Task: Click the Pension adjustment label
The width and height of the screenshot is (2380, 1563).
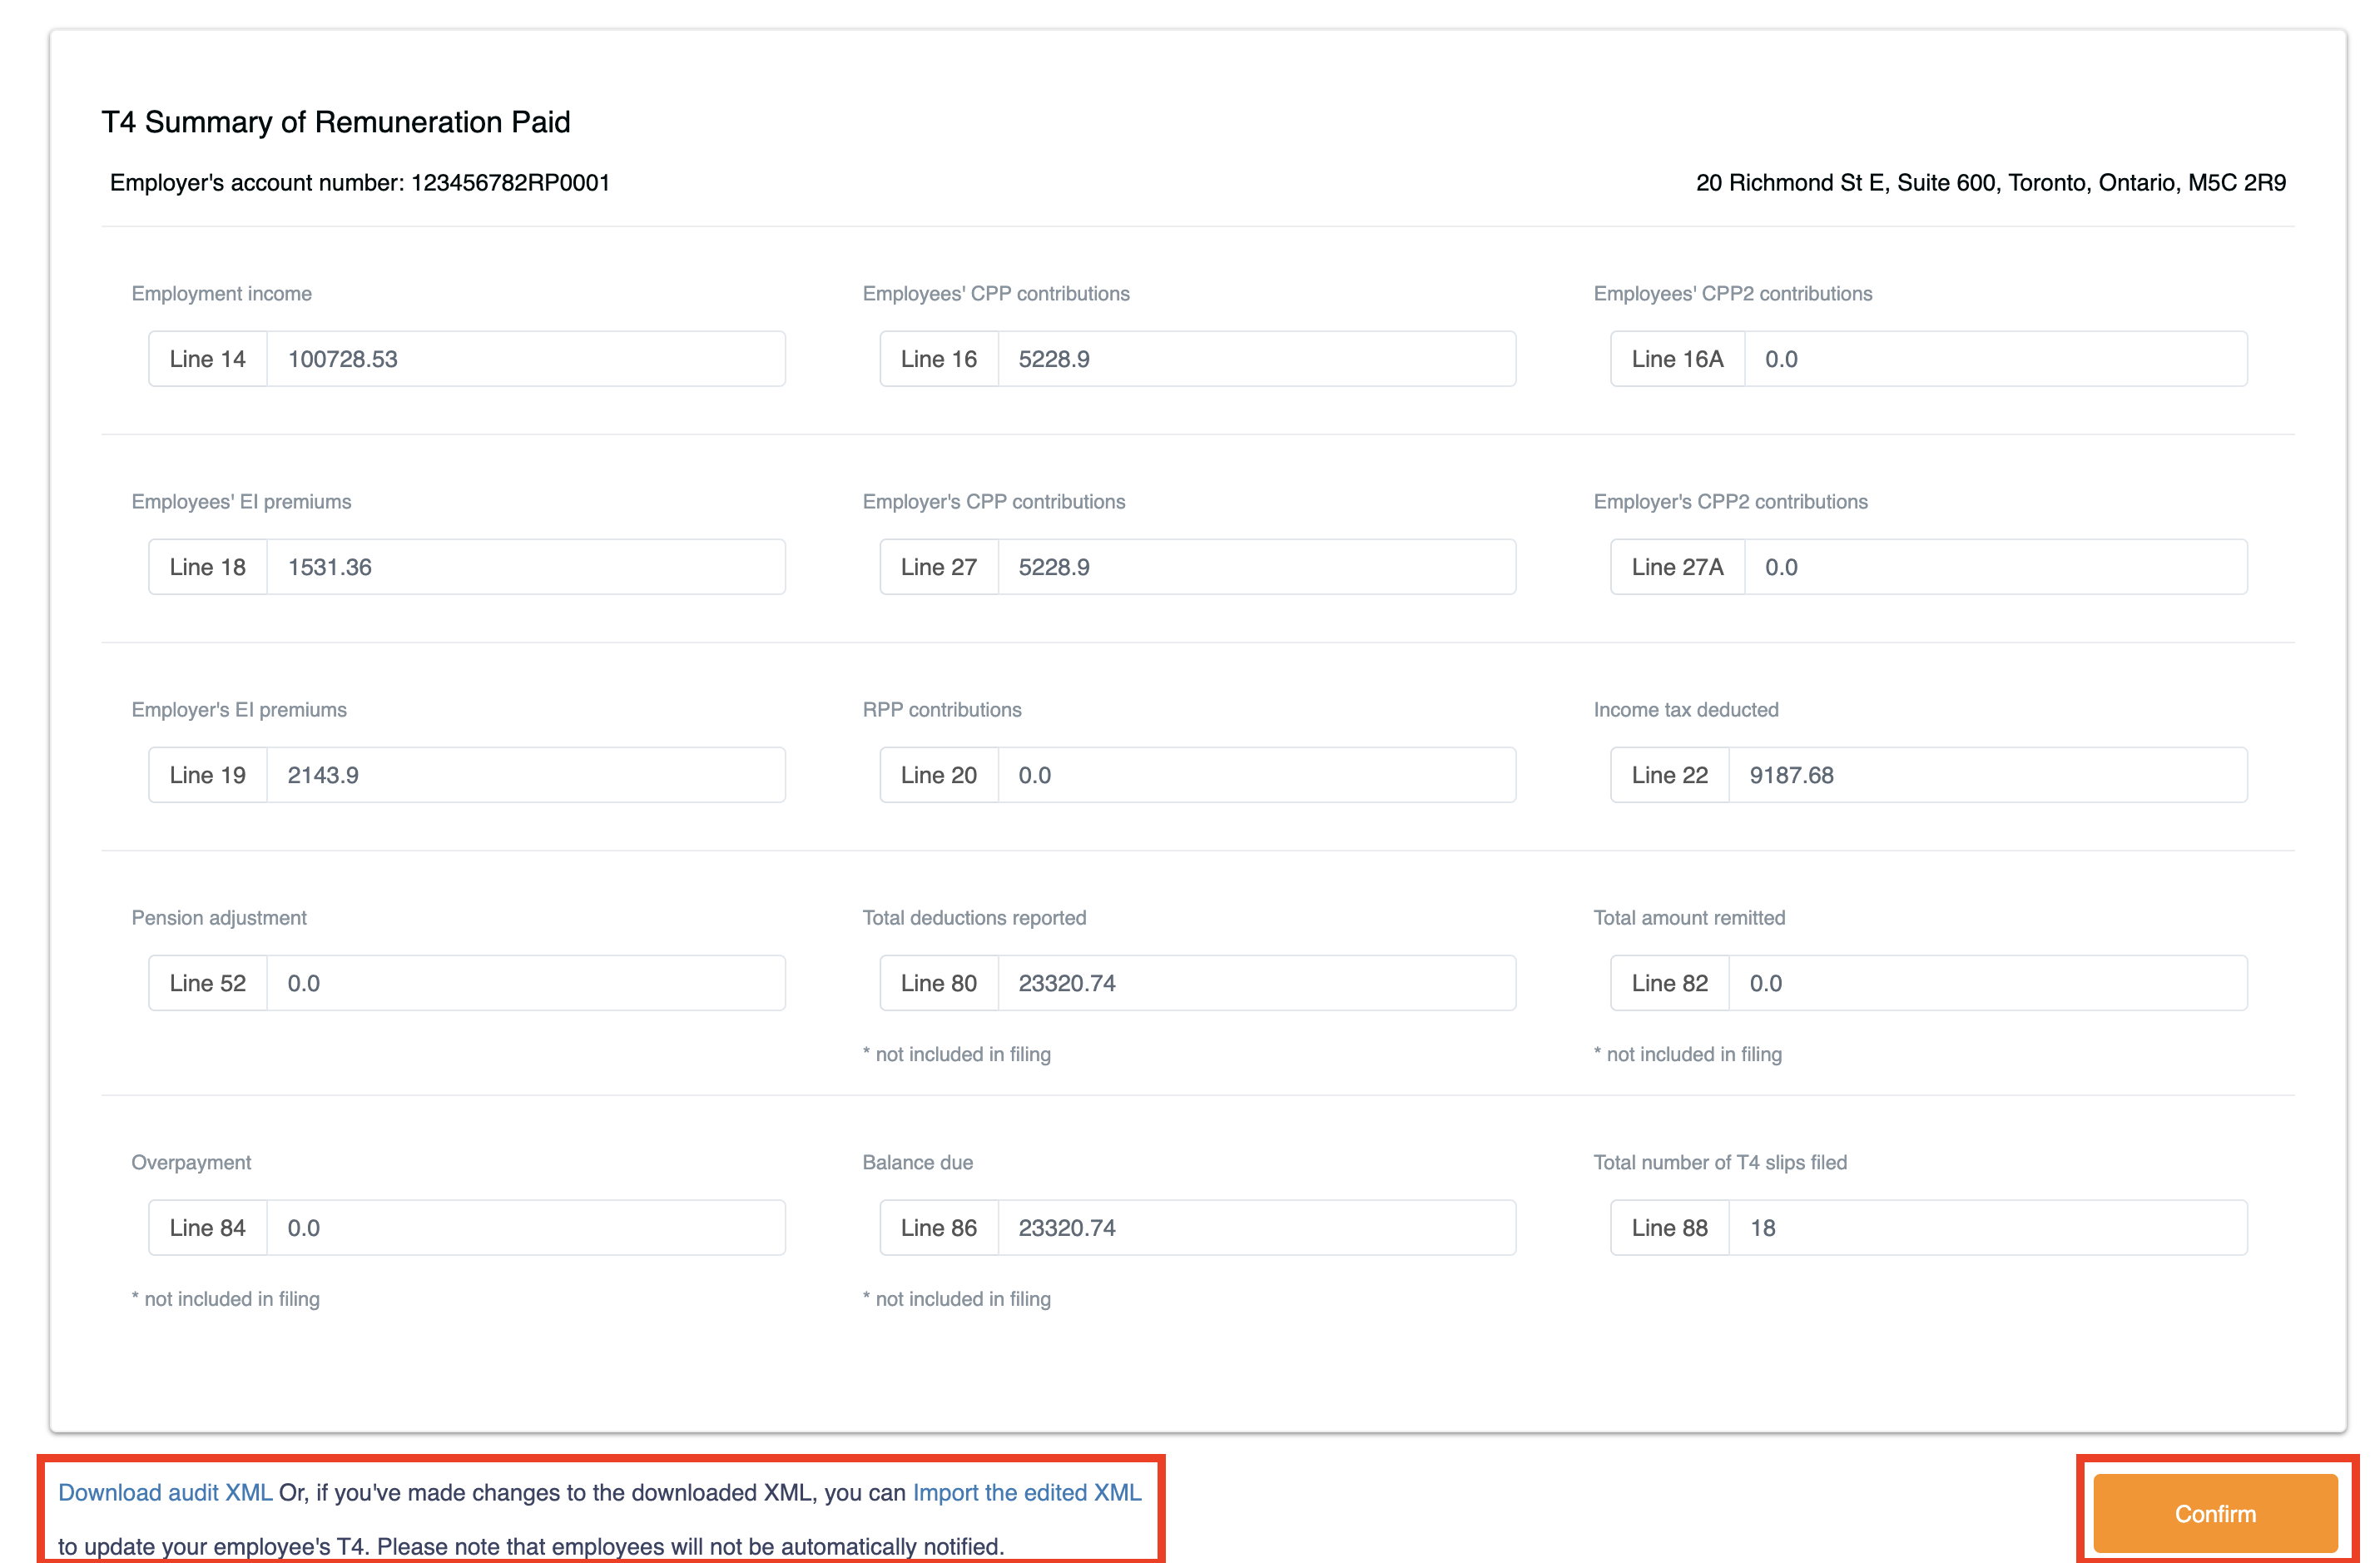Action: point(219,918)
